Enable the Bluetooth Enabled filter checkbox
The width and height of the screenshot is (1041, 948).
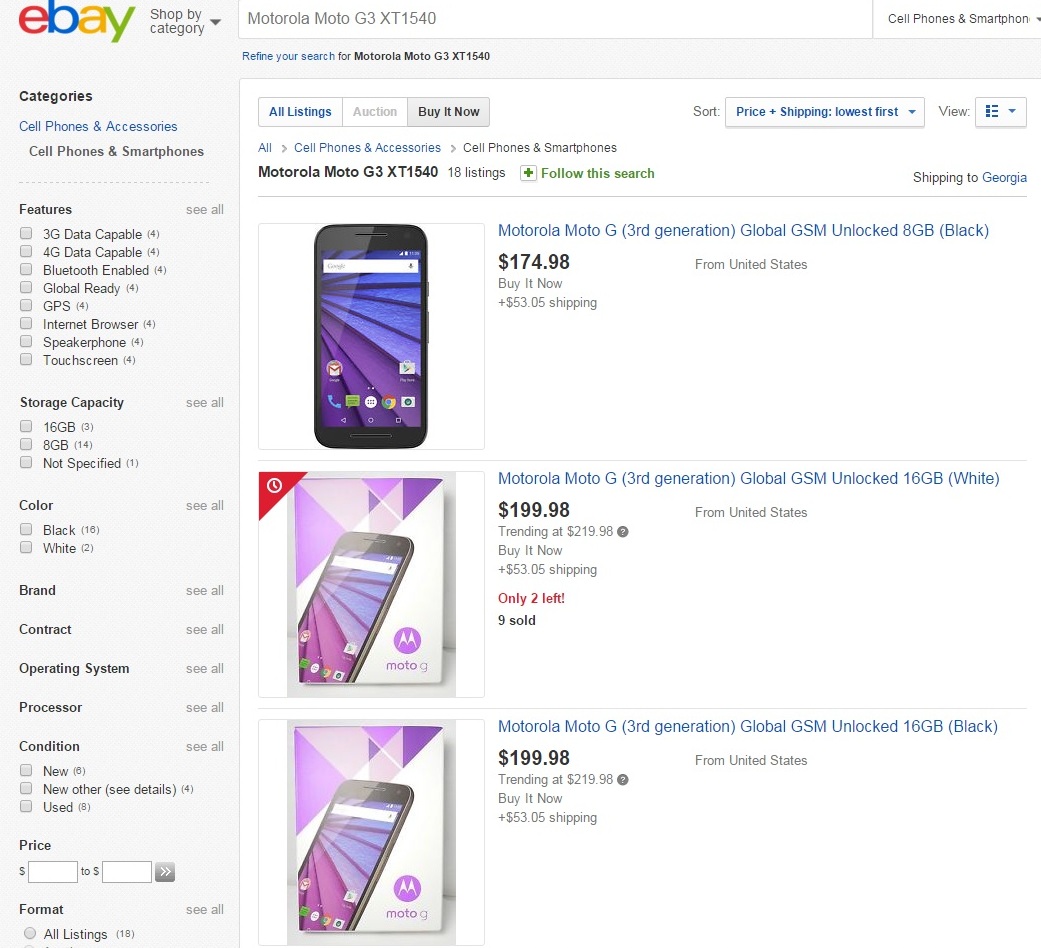click(x=26, y=270)
